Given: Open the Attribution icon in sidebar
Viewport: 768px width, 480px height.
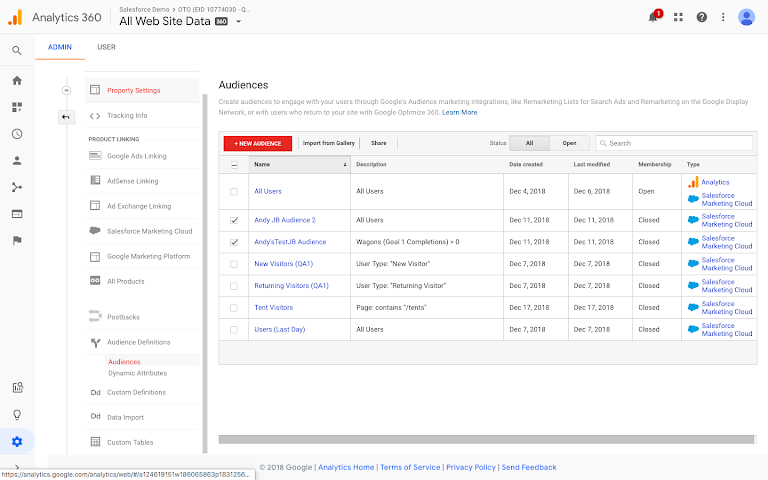Looking at the screenshot, I should point(18,388).
